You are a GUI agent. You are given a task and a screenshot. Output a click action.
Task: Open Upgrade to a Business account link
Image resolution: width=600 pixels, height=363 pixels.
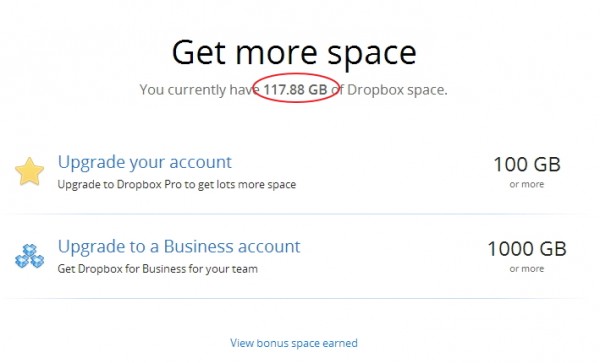point(179,247)
